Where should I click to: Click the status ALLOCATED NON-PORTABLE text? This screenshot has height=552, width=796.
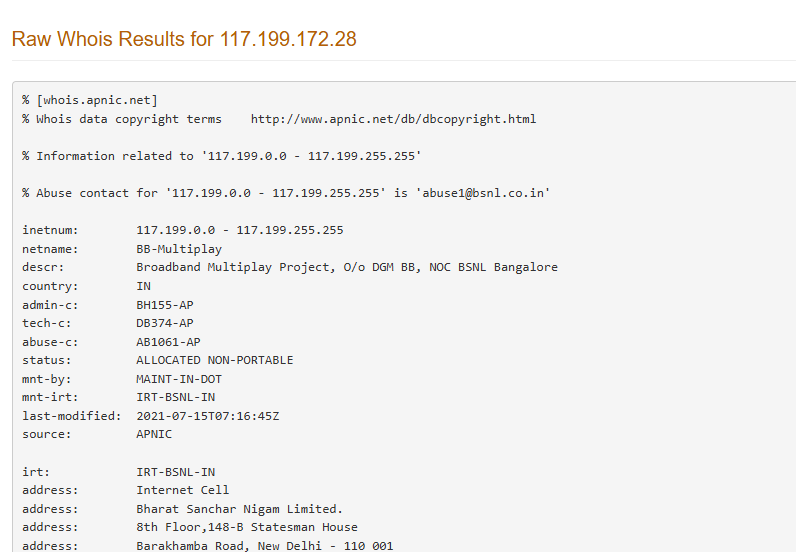[x=215, y=360]
